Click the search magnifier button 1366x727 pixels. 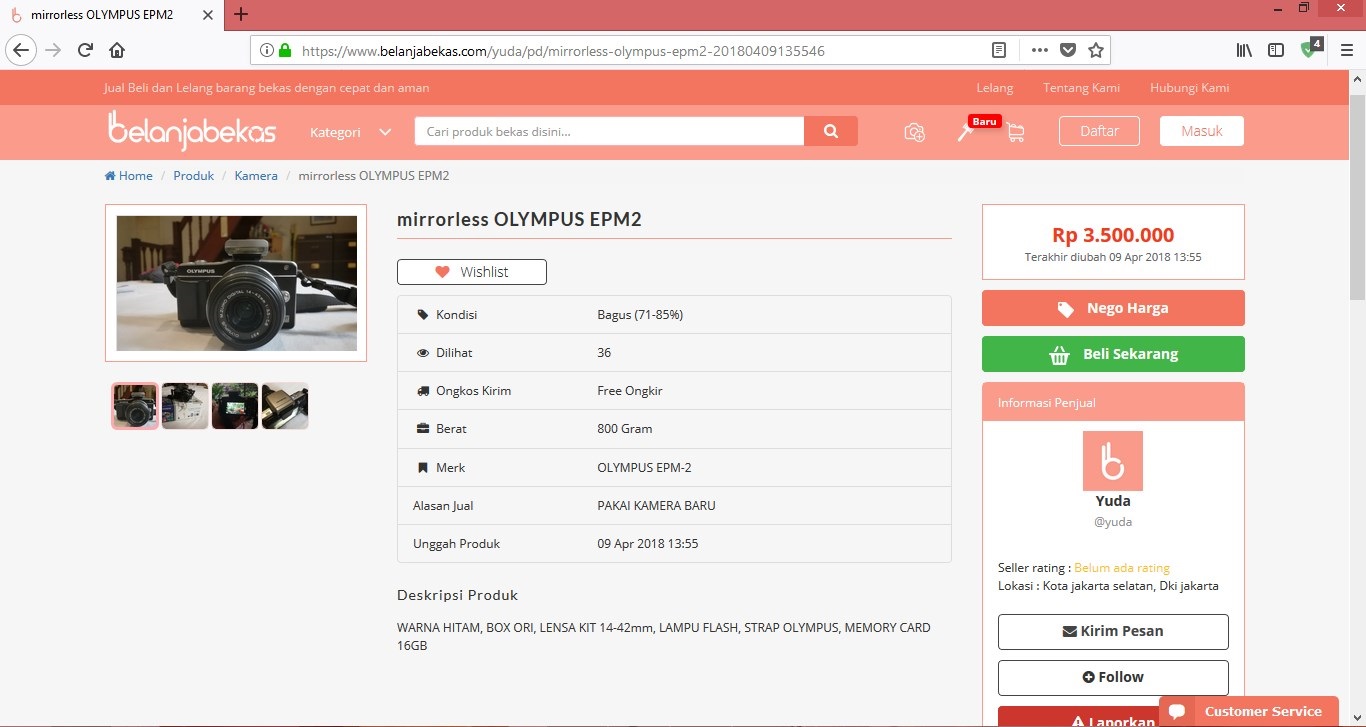[831, 131]
